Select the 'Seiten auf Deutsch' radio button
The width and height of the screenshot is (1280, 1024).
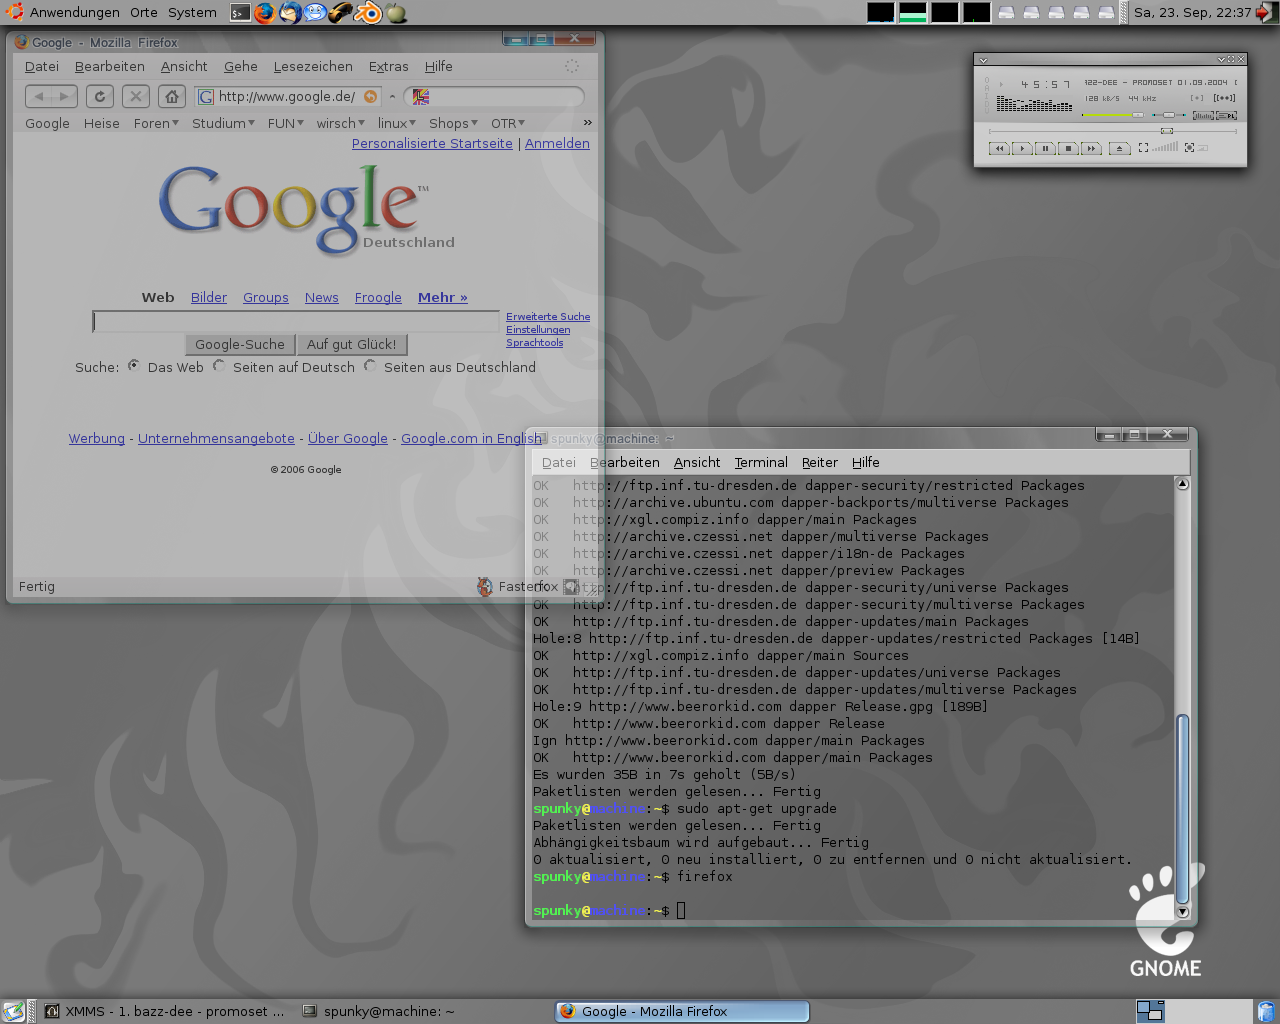[219, 366]
